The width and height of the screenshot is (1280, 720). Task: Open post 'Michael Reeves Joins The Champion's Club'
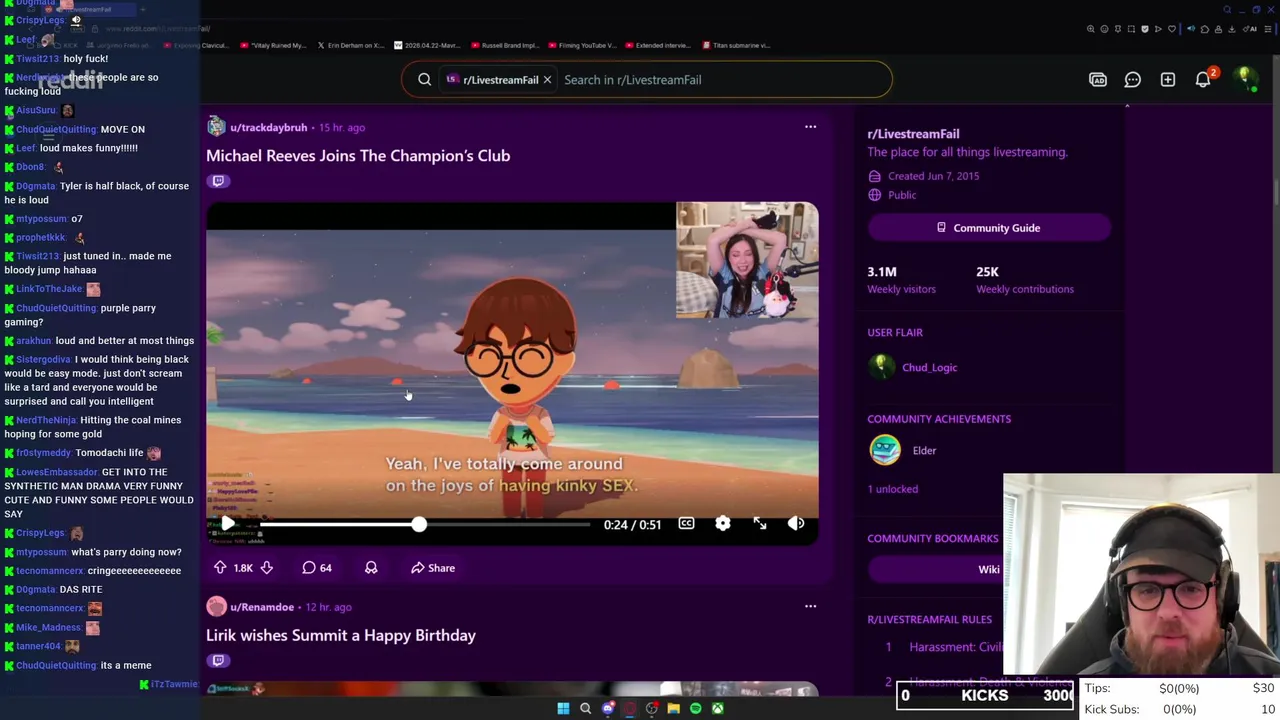pos(358,156)
